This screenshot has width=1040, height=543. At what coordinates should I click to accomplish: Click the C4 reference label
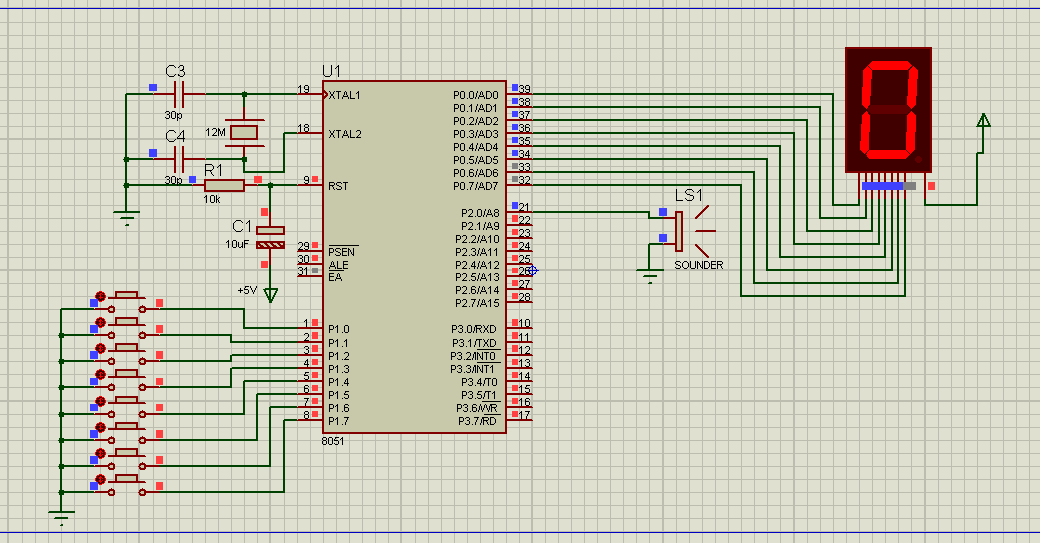(175, 136)
